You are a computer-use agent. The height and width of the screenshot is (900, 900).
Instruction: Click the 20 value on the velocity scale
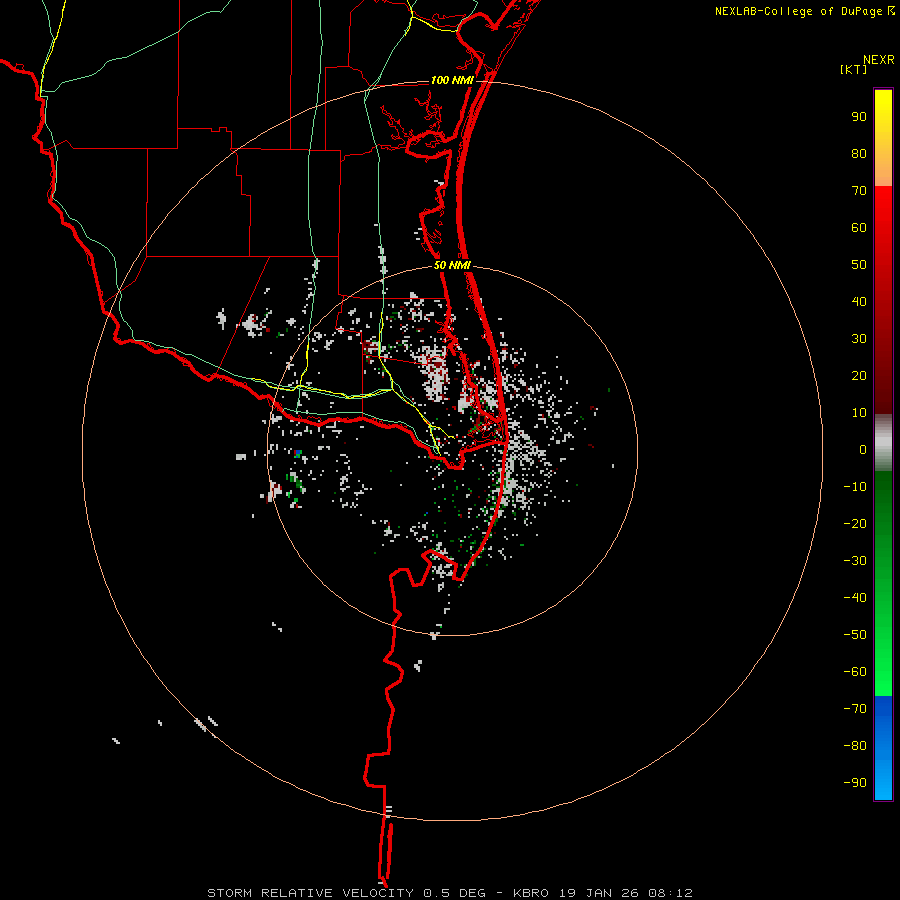coord(859,376)
